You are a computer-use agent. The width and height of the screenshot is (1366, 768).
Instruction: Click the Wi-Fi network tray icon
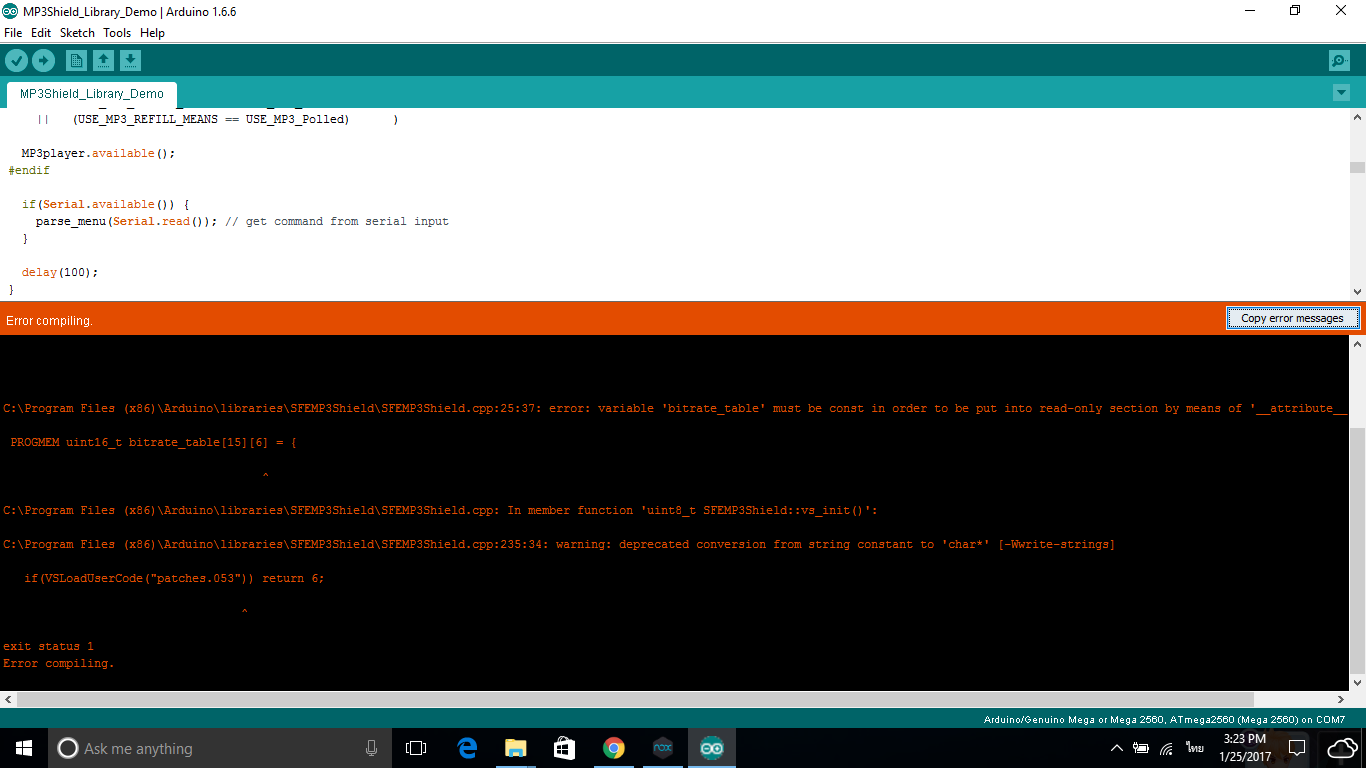point(1167,748)
